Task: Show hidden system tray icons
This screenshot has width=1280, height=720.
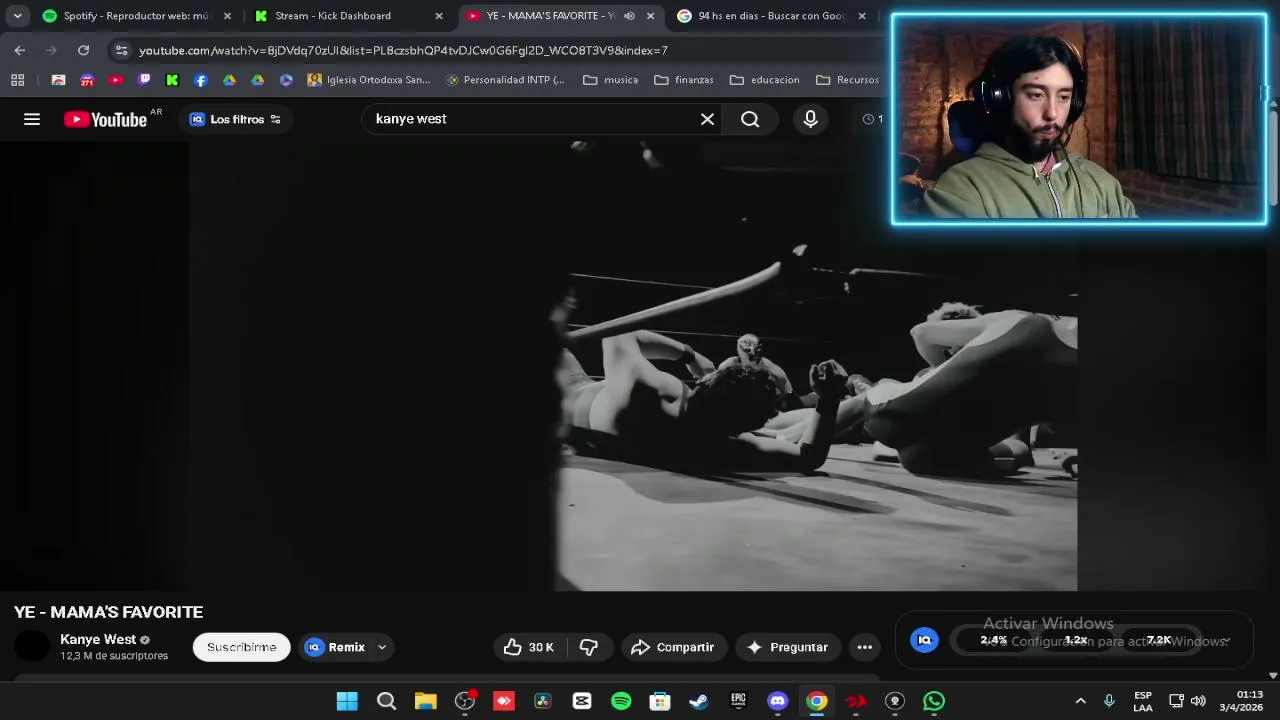Action: [x=1080, y=701]
